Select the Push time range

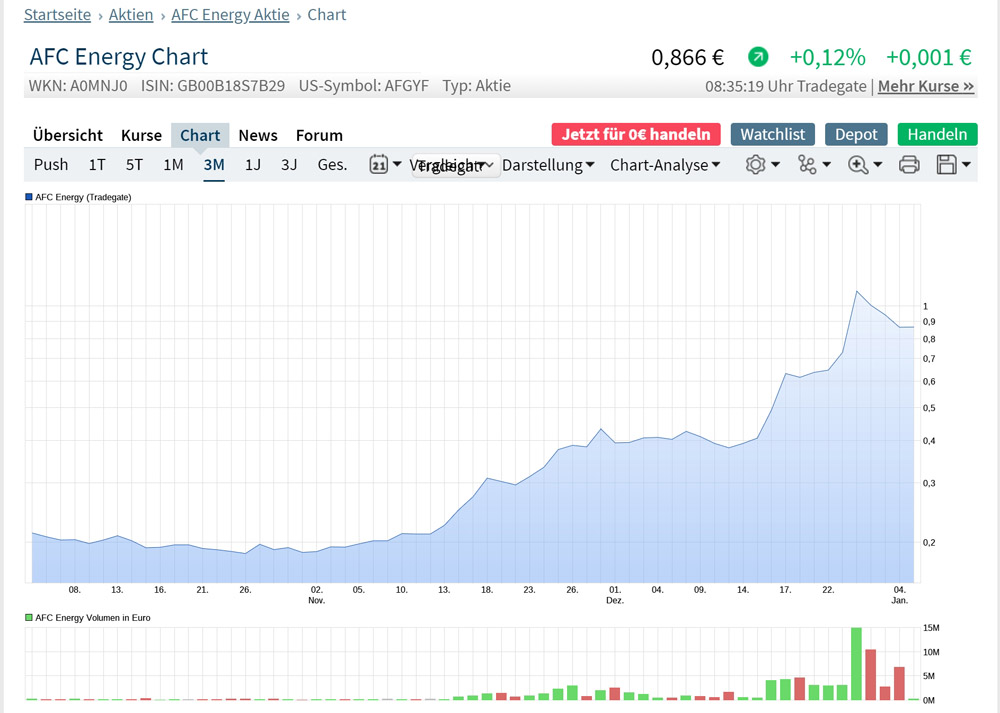[x=51, y=165]
